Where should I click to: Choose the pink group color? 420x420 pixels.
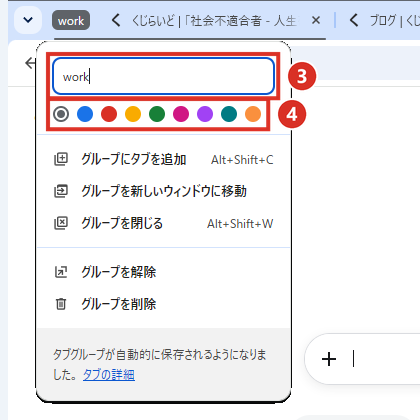pyautogui.click(x=181, y=114)
